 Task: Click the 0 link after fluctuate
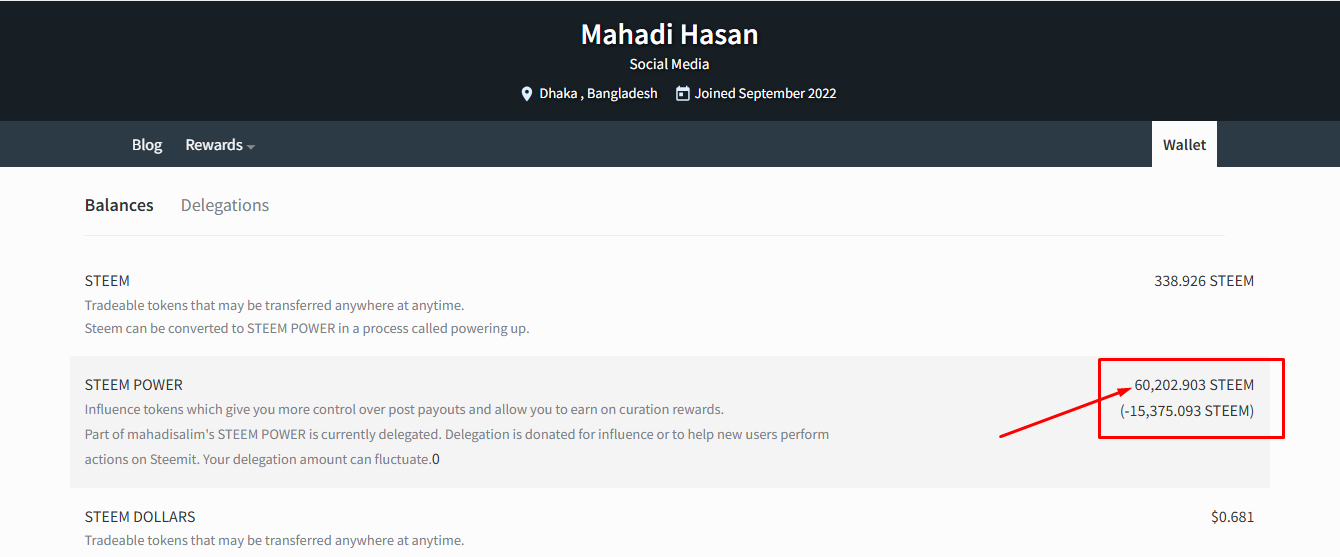tap(436, 459)
